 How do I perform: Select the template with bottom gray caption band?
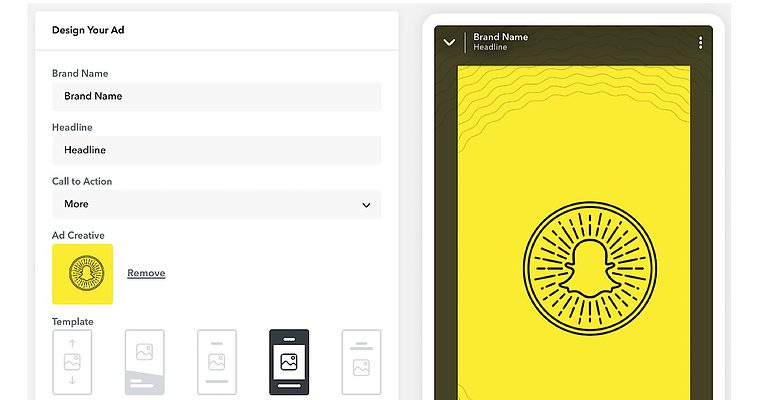(x=144, y=362)
